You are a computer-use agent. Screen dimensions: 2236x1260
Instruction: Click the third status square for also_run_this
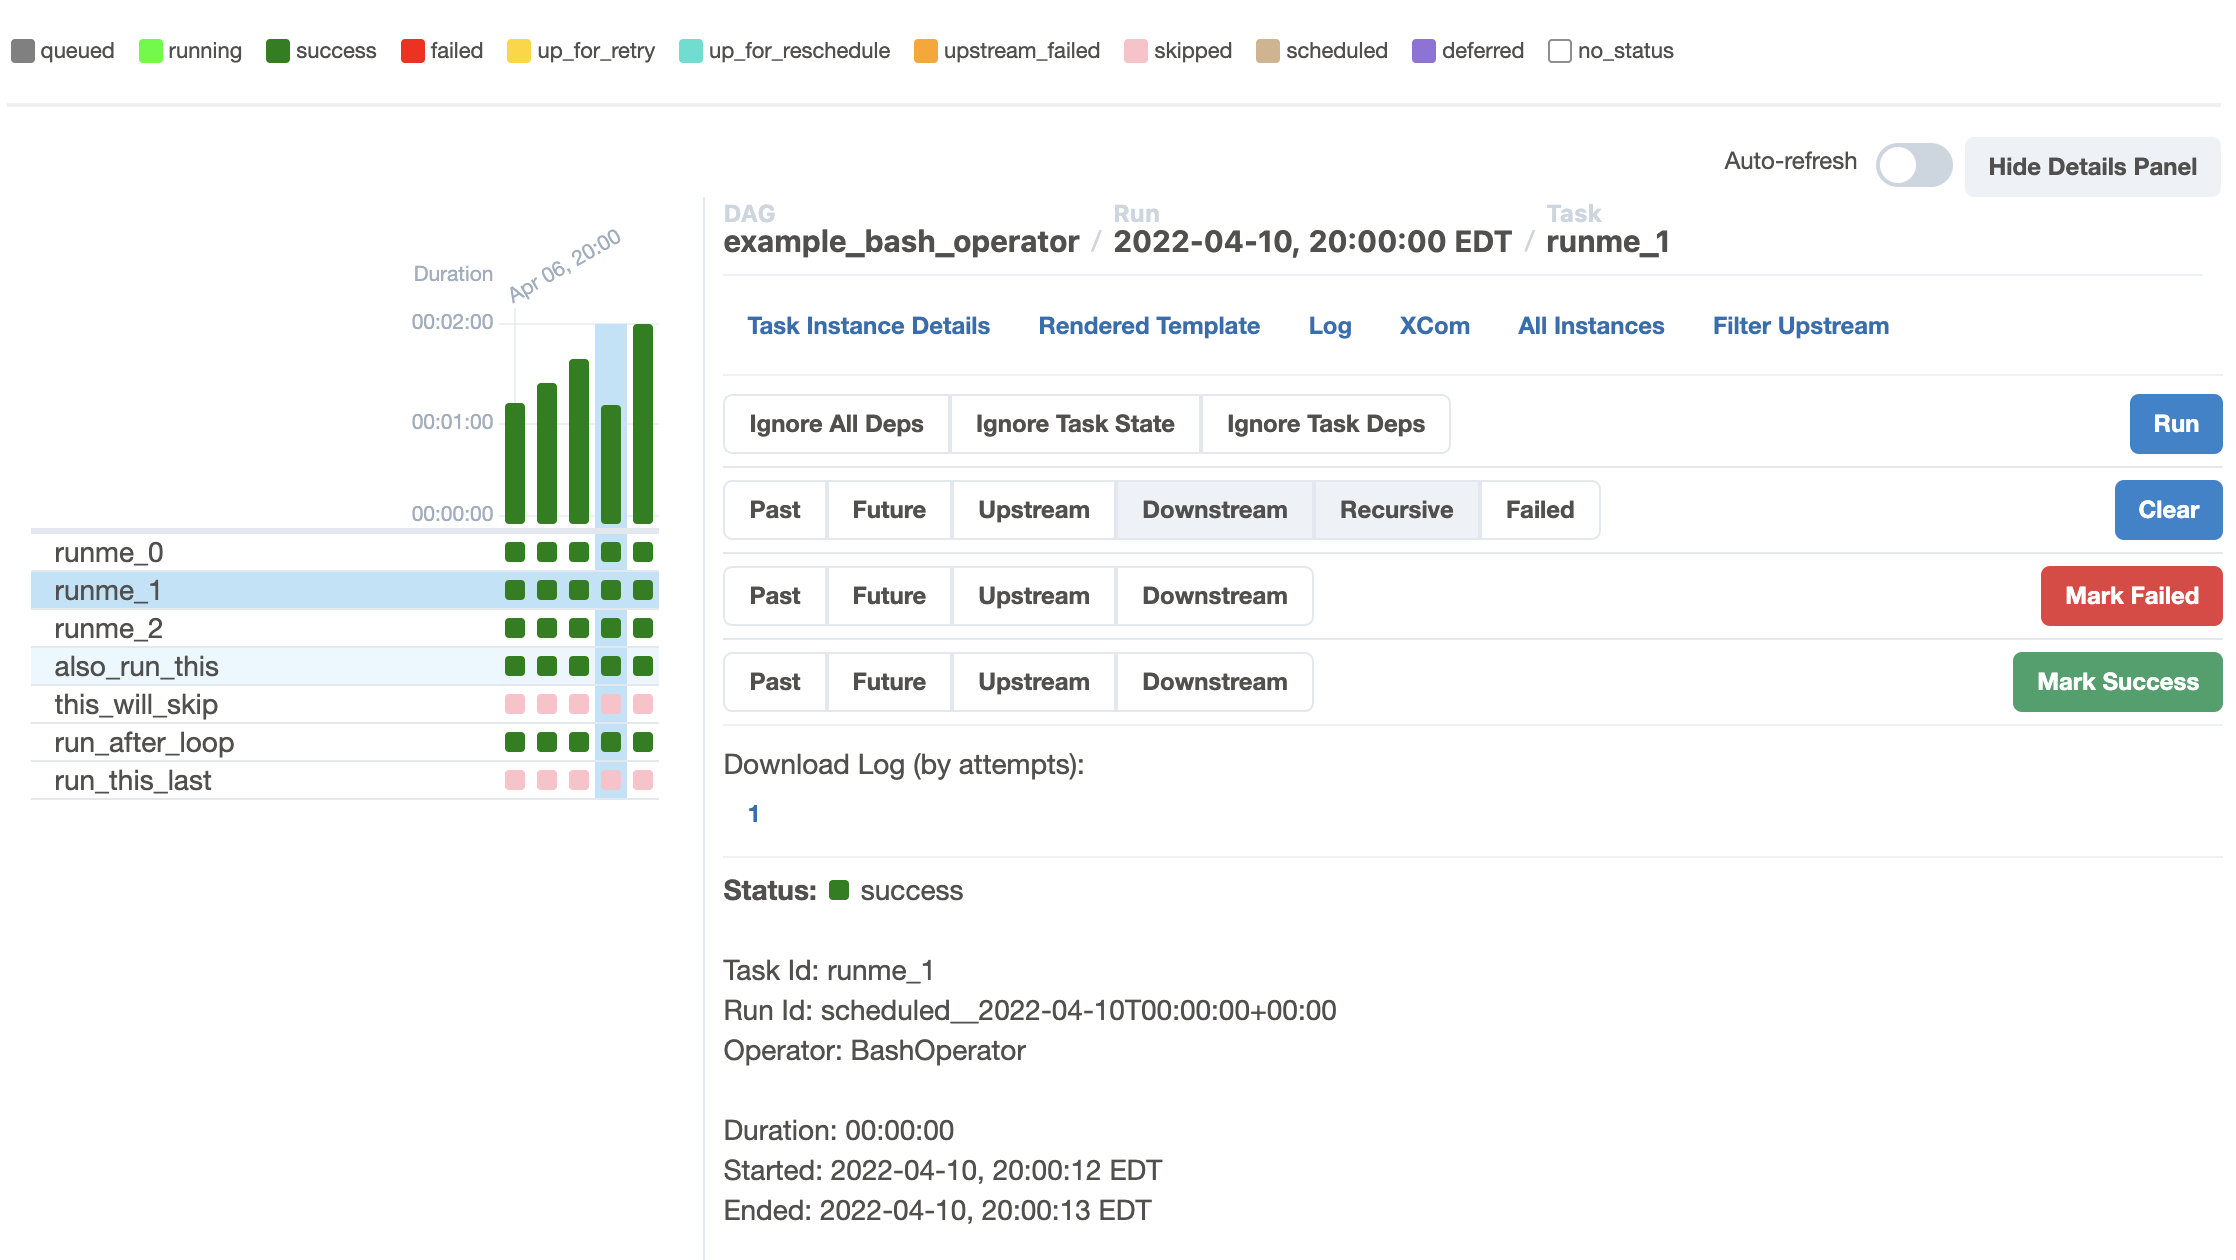pos(579,666)
